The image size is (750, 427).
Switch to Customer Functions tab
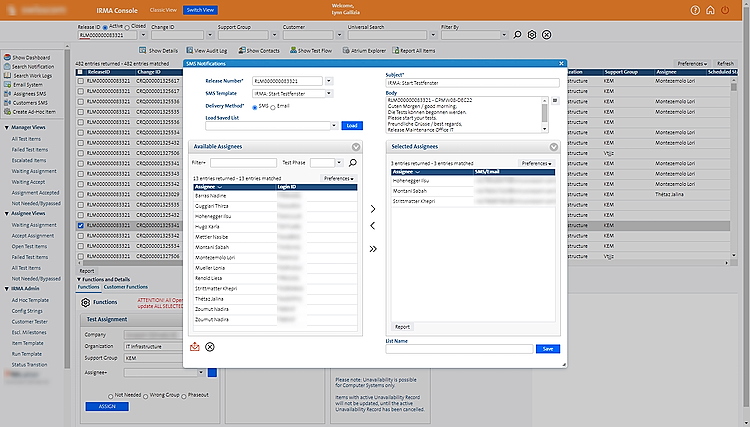pyautogui.click(x=126, y=288)
